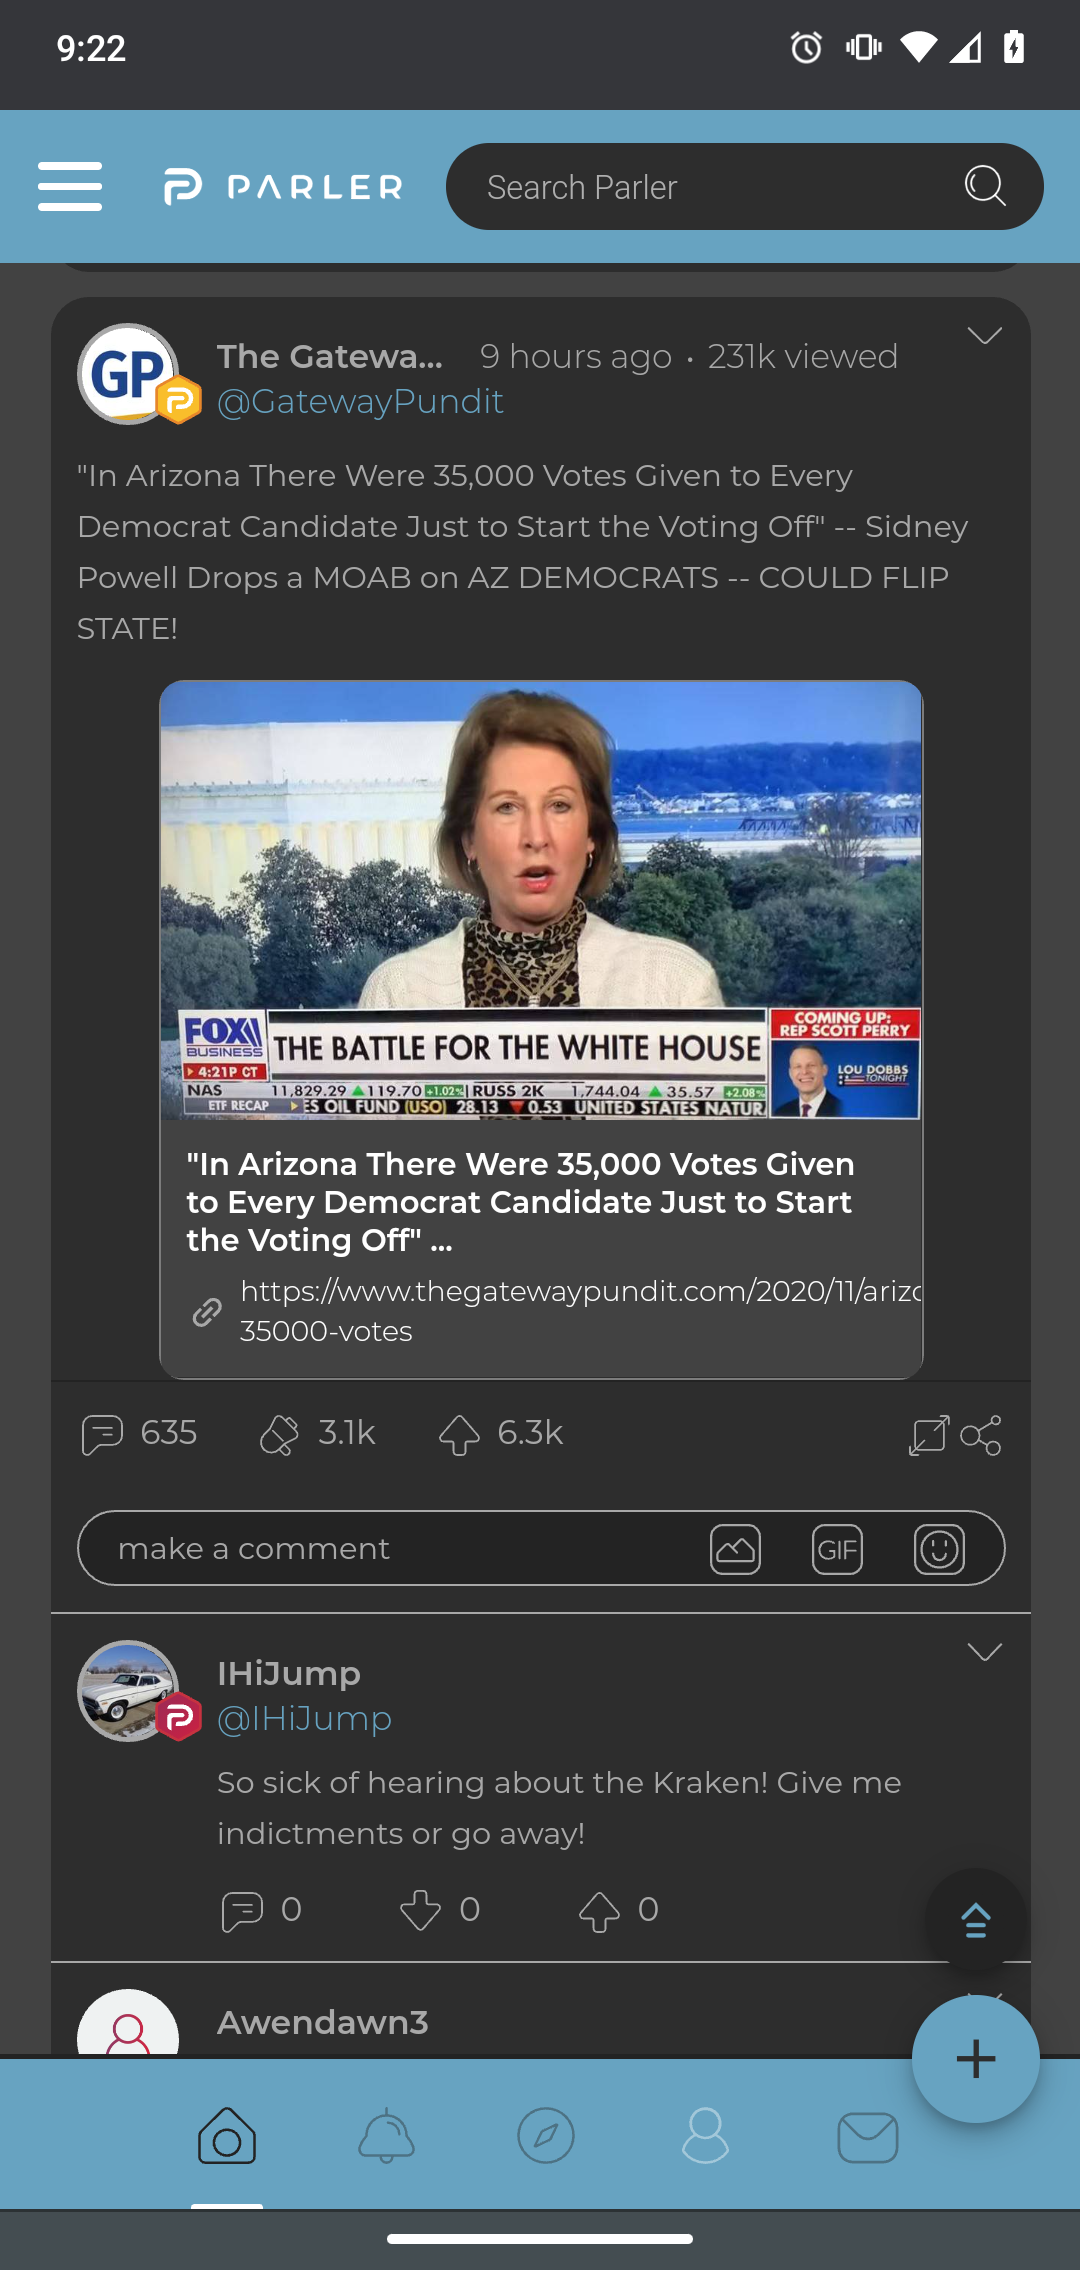Type in the Search Parler field
Screen dimensions: 1080x2270
pos(700,186)
